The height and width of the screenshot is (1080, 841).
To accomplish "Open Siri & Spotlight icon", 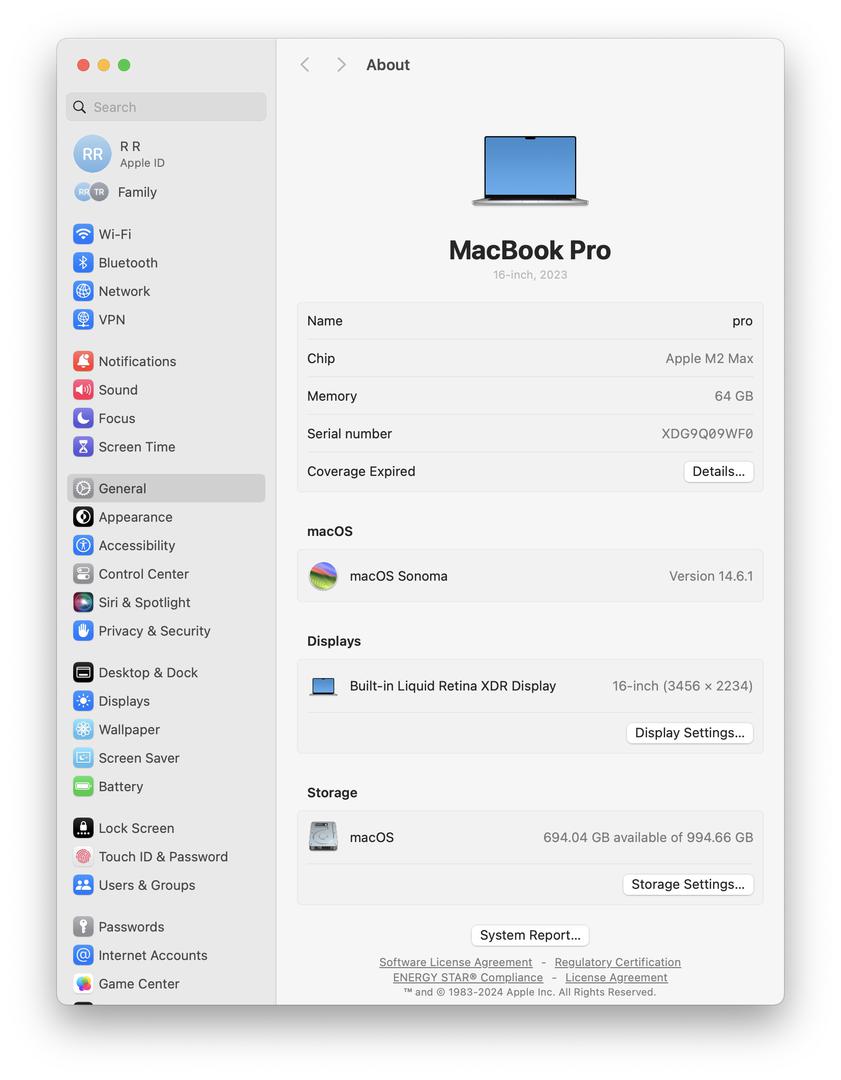I will point(83,602).
